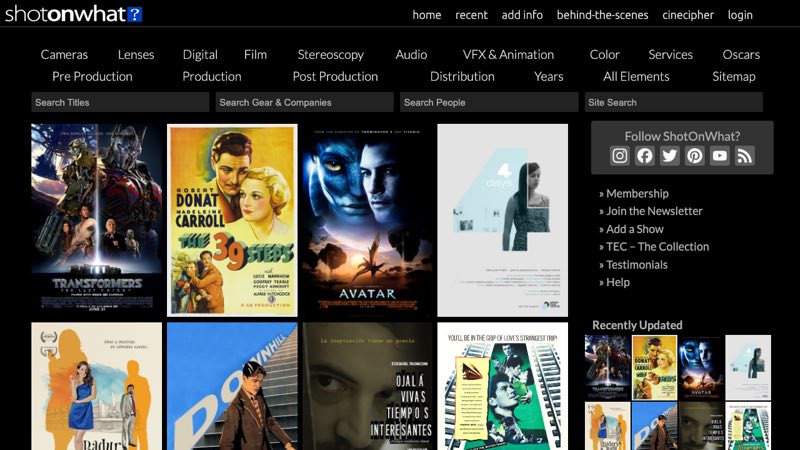Open Avatar thumbnail in Recently Updated
Viewport: 800px width, 450px height.
click(x=701, y=367)
